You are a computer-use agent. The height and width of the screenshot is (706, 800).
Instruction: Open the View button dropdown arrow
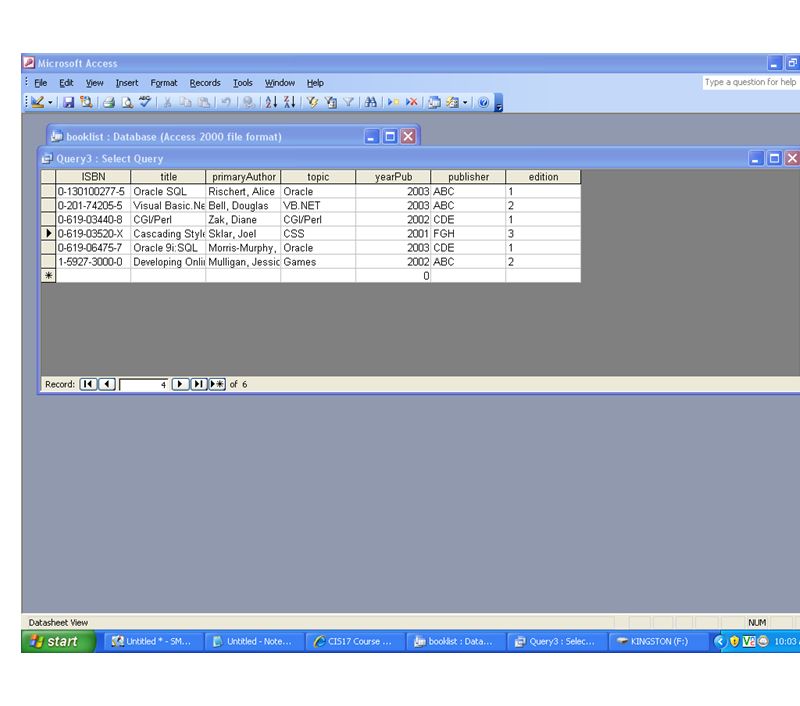click(x=50, y=103)
